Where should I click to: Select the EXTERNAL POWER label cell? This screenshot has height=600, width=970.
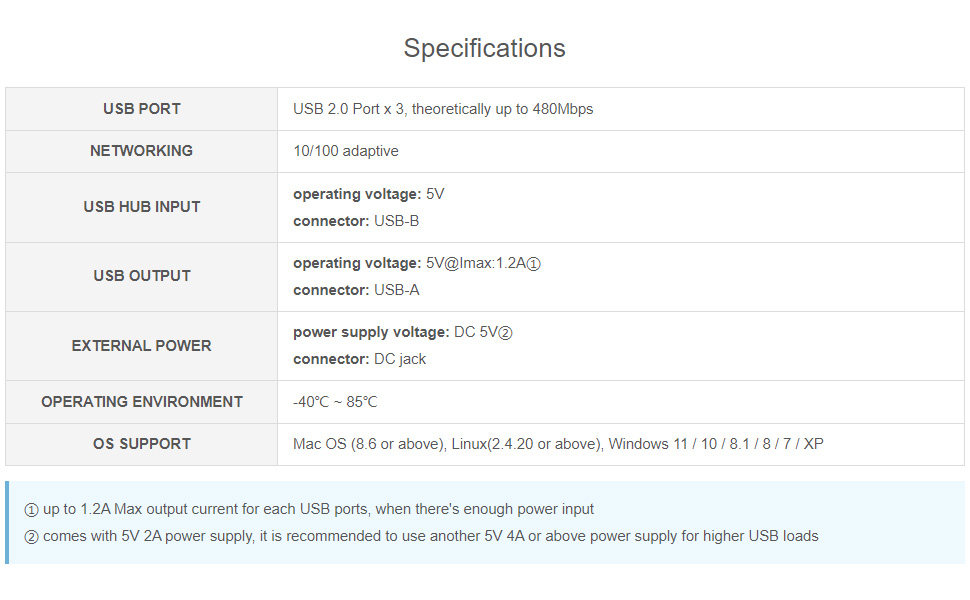coord(142,346)
